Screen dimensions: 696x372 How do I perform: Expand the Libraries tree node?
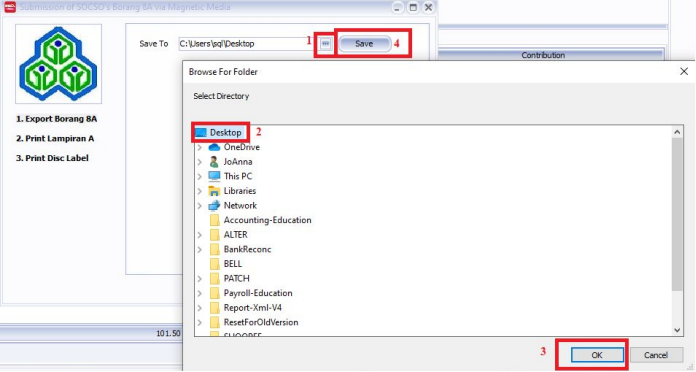(x=200, y=191)
